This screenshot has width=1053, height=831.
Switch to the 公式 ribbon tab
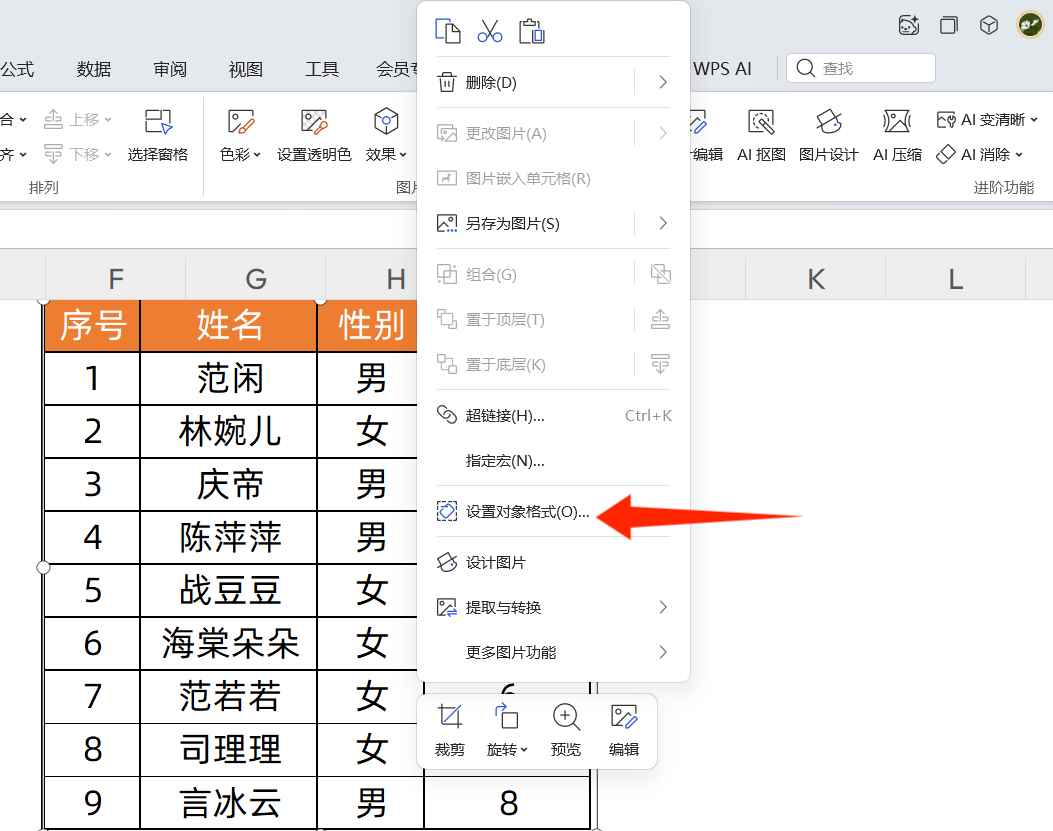coord(17,69)
